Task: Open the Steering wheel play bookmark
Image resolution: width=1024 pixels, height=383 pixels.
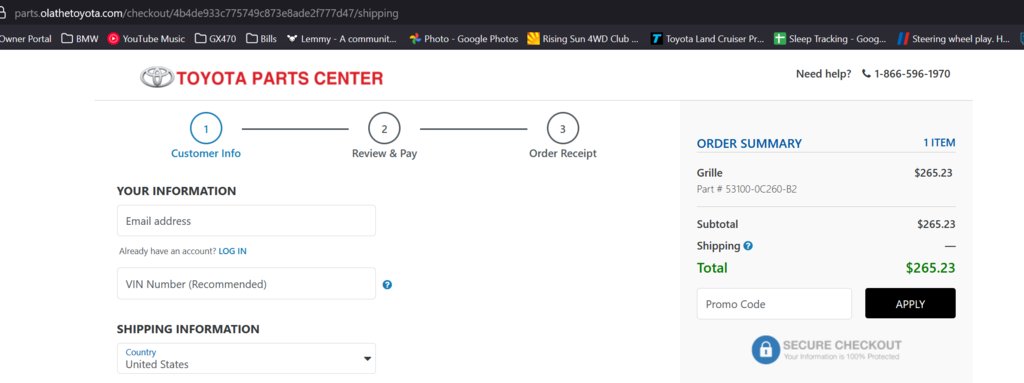Action: (954, 39)
